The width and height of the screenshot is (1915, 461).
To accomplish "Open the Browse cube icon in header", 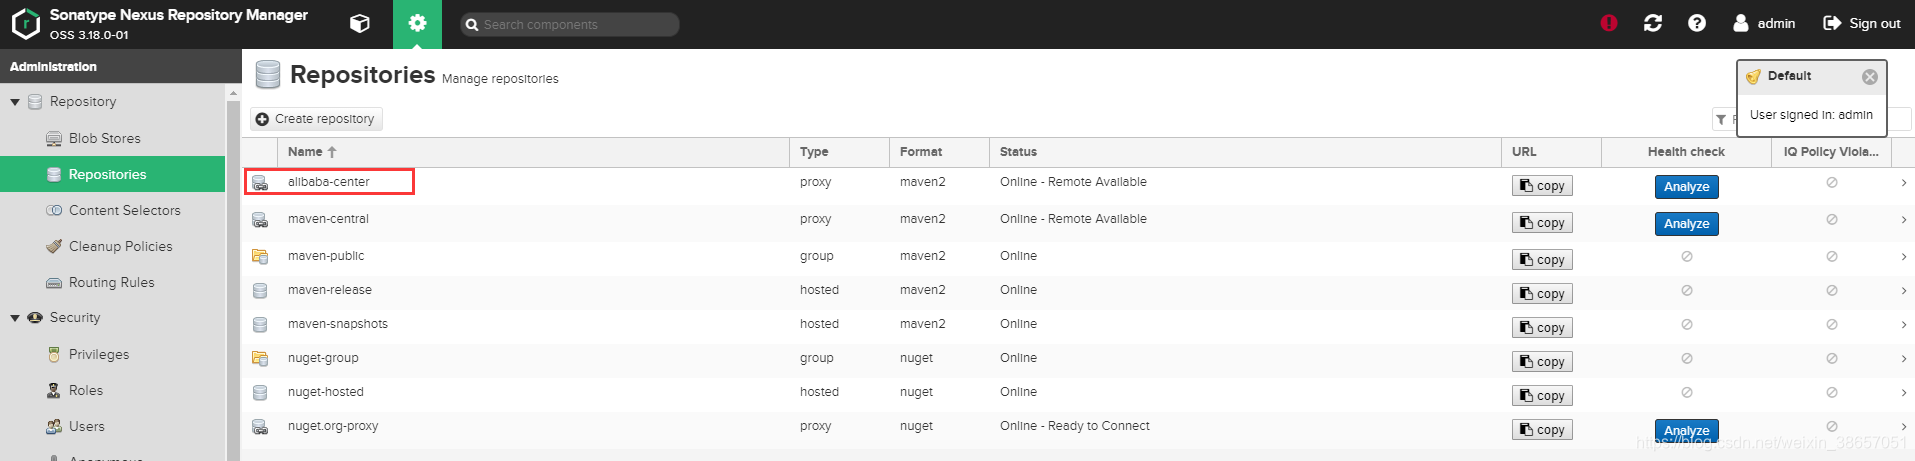I will pos(360,24).
